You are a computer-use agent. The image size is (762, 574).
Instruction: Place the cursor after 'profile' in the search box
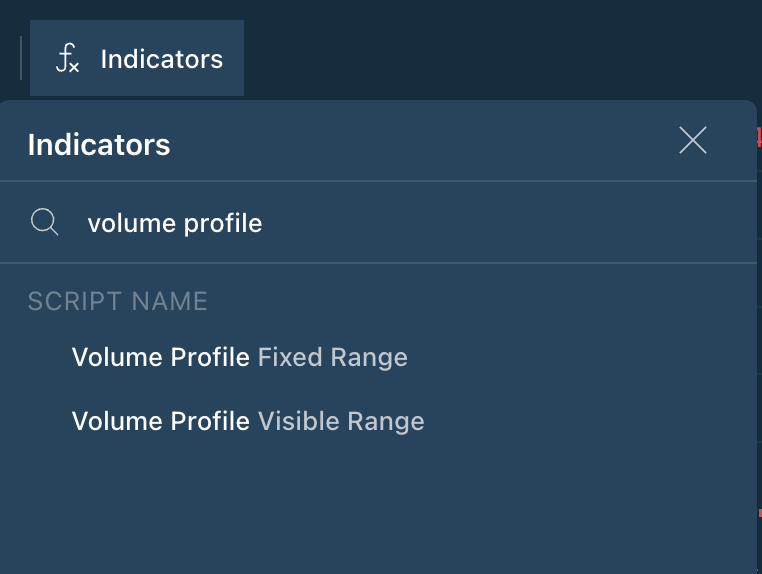click(x=264, y=222)
